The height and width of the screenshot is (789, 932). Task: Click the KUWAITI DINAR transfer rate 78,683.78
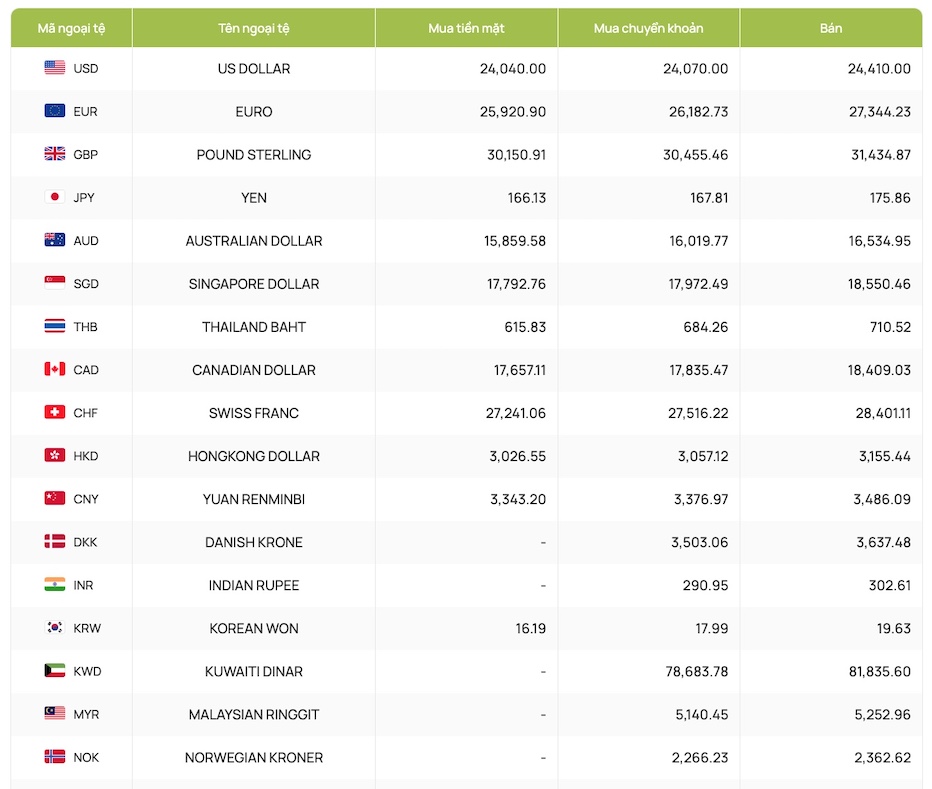pyautogui.click(x=699, y=671)
